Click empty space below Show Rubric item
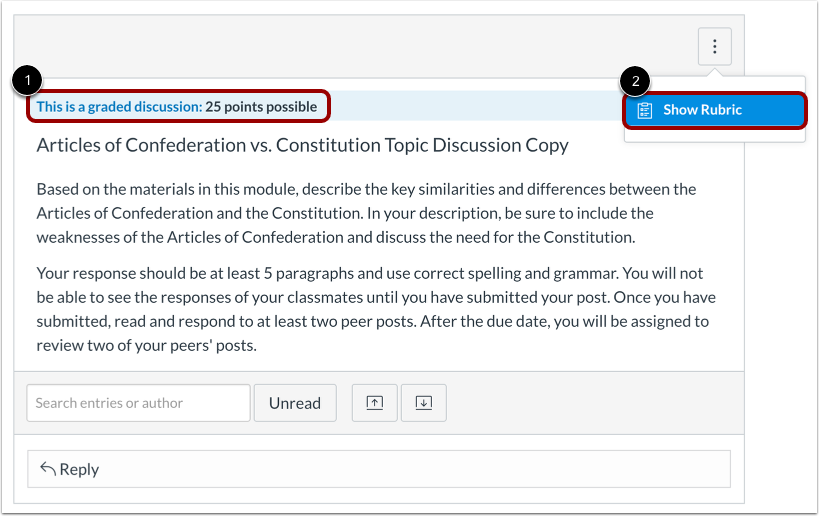819x516 pixels. click(x=715, y=135)
